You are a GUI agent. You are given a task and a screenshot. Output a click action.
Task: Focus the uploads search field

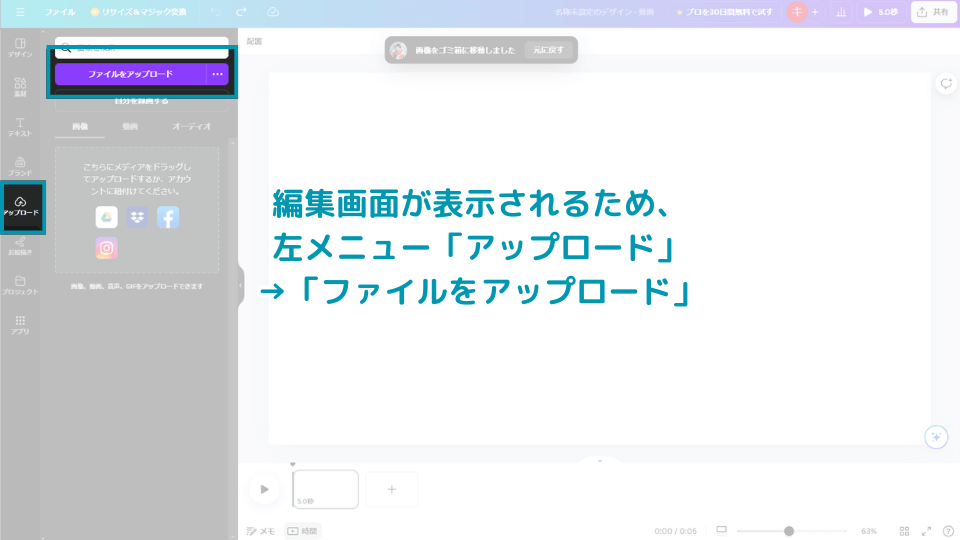[141, 48]
